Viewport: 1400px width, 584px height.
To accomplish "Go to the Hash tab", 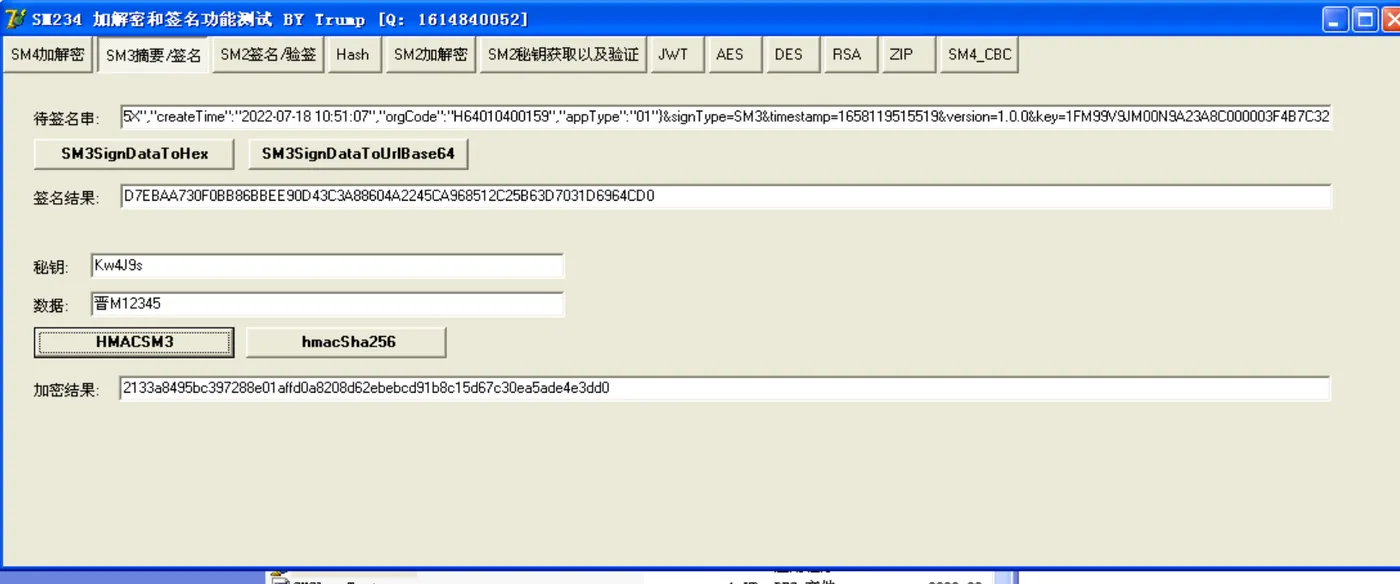I will (x=353, y=55).
